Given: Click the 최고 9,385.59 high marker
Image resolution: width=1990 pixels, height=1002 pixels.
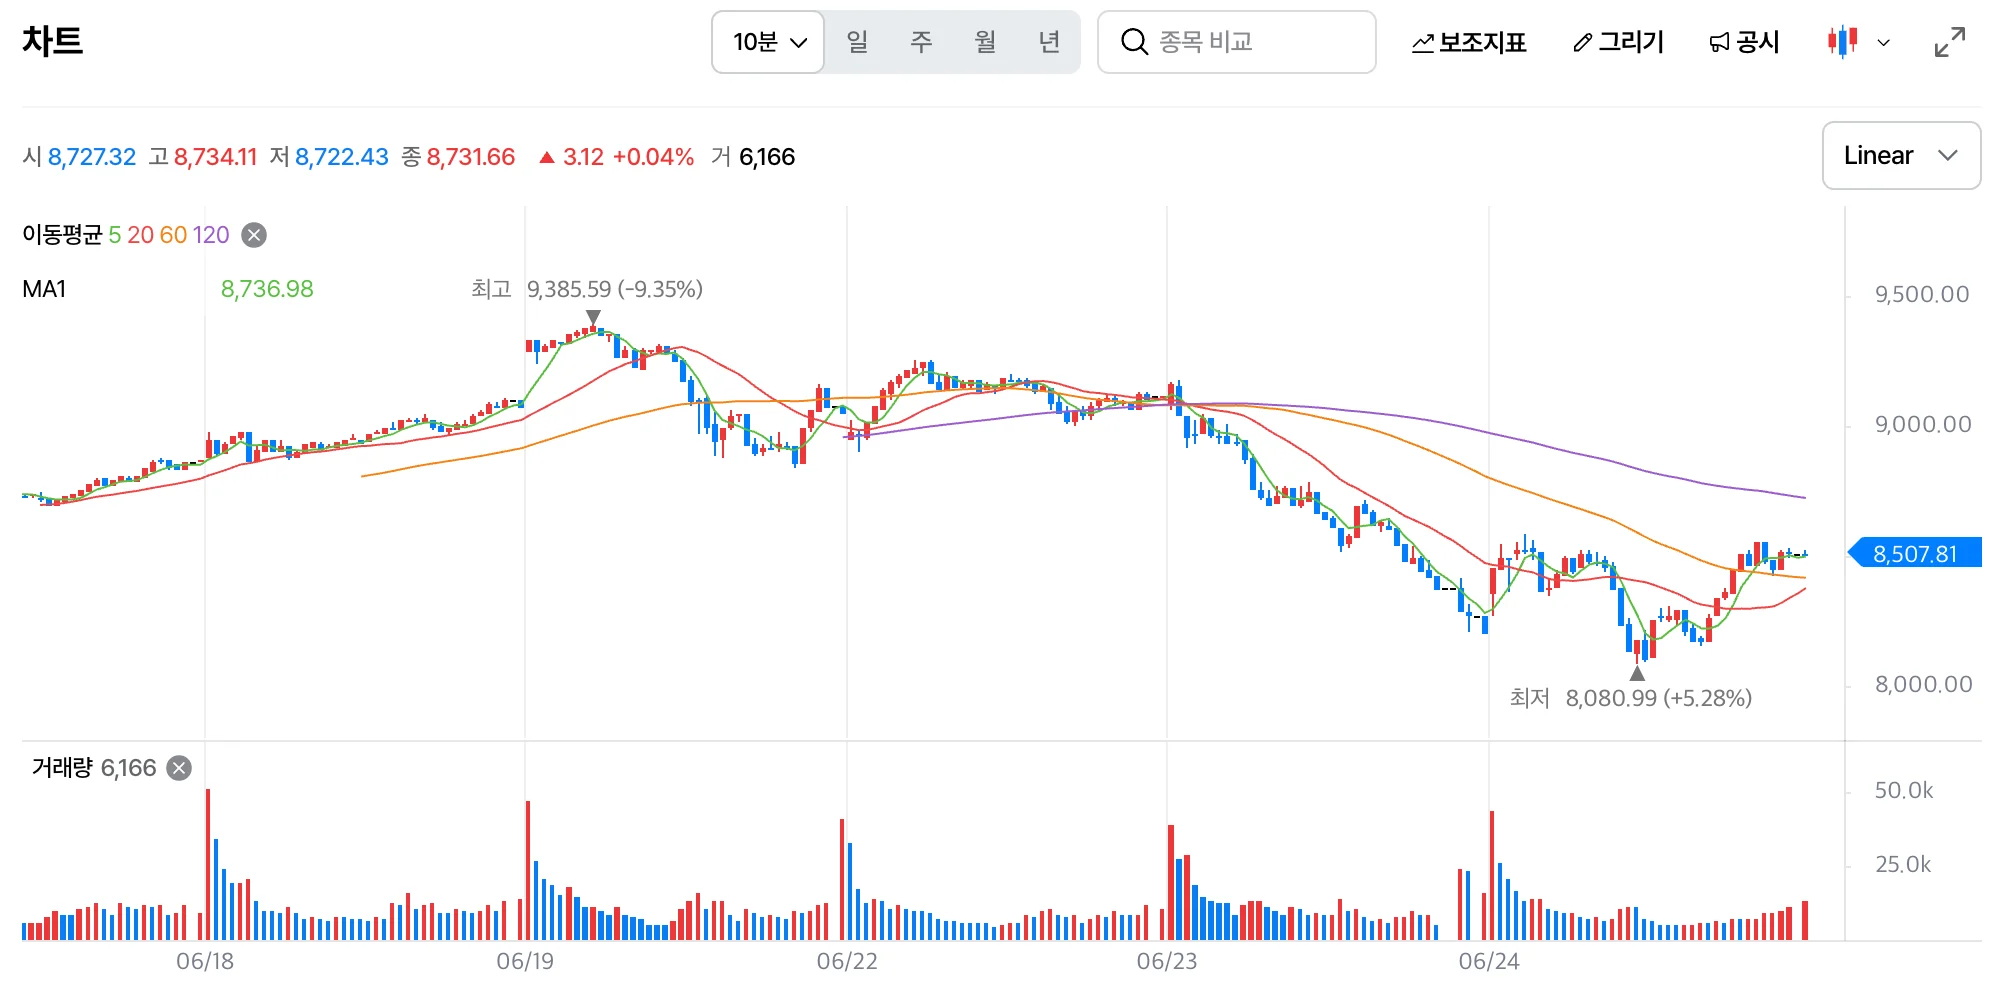Looking at the screenshot, I should (587, 289).
